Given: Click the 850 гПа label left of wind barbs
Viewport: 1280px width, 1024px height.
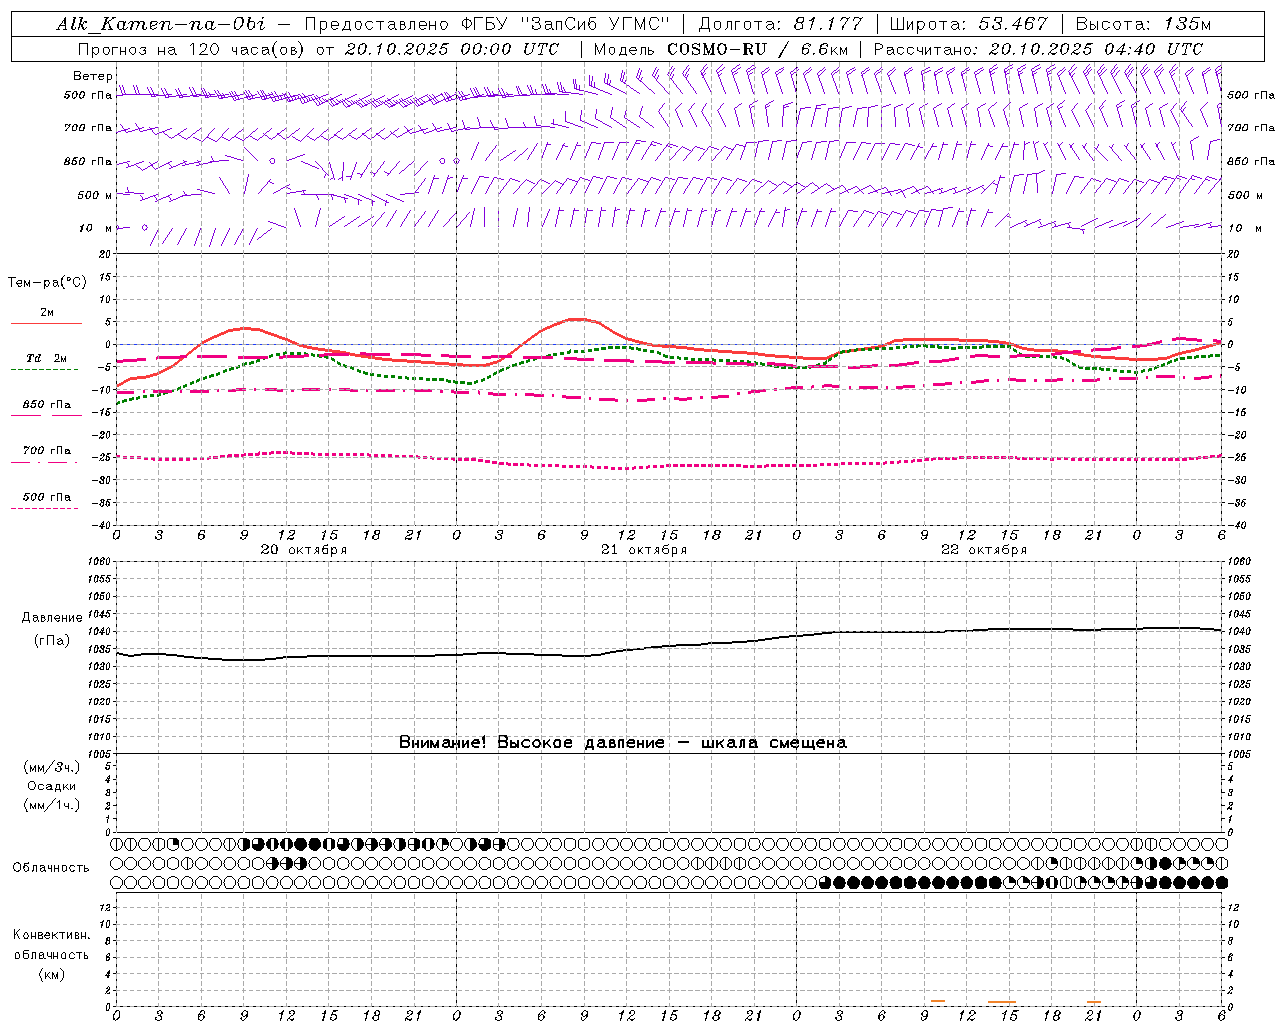Looking at the screenshot, I should [x=88, y=161].
